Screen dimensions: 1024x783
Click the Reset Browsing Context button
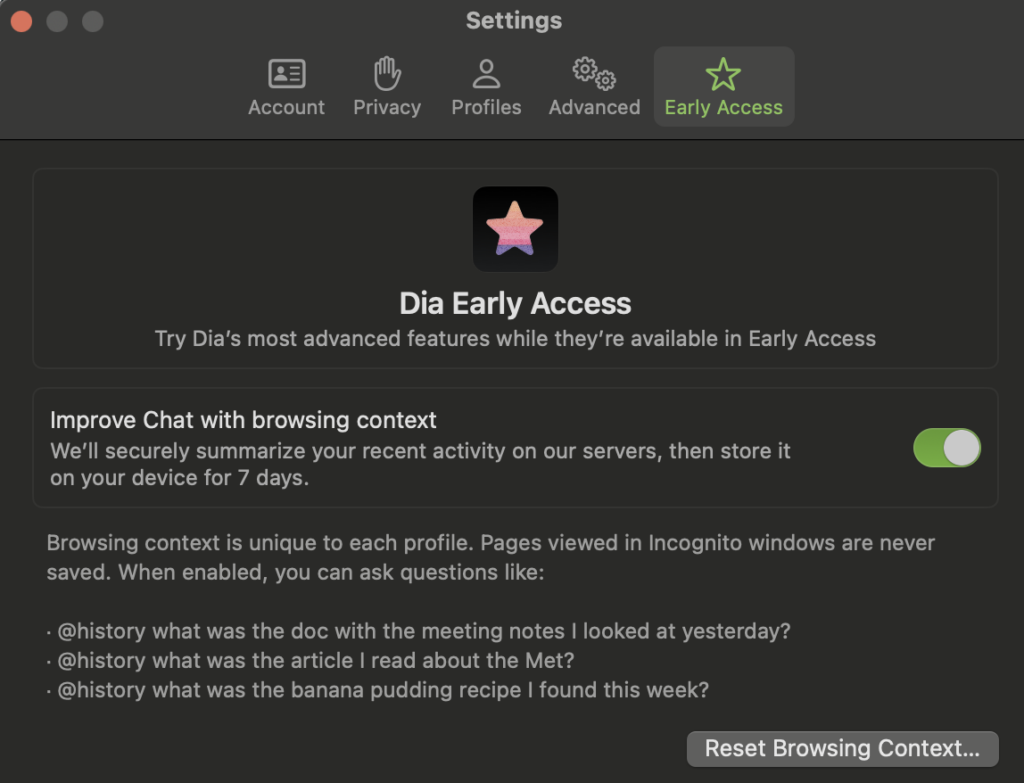(x=842, y=748)
